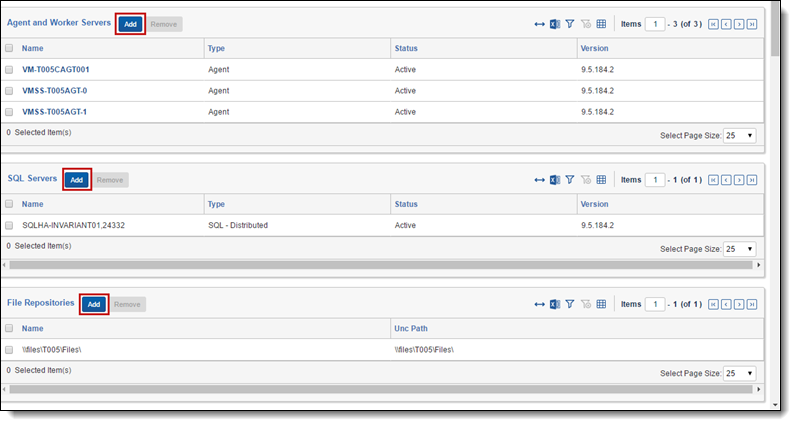Show filters in Agent and Worker Servers grid
Image resolution: width=796 pixels, height=426 pixels.
(x=569, y=24)
